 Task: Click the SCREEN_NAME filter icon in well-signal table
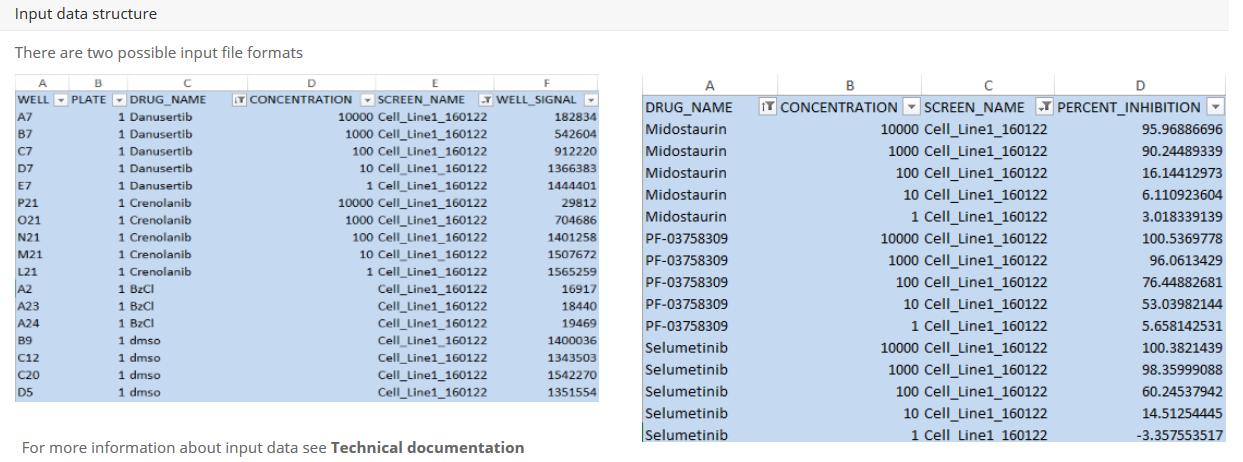point(485,100)
